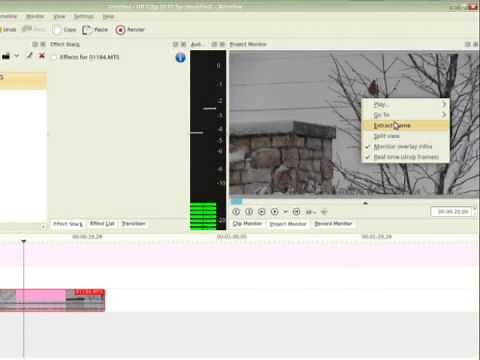The width and height of the screenshot is (480, 360).
Task: Click the fourth circular monitor play-zone button
Action: coord(275,212)
